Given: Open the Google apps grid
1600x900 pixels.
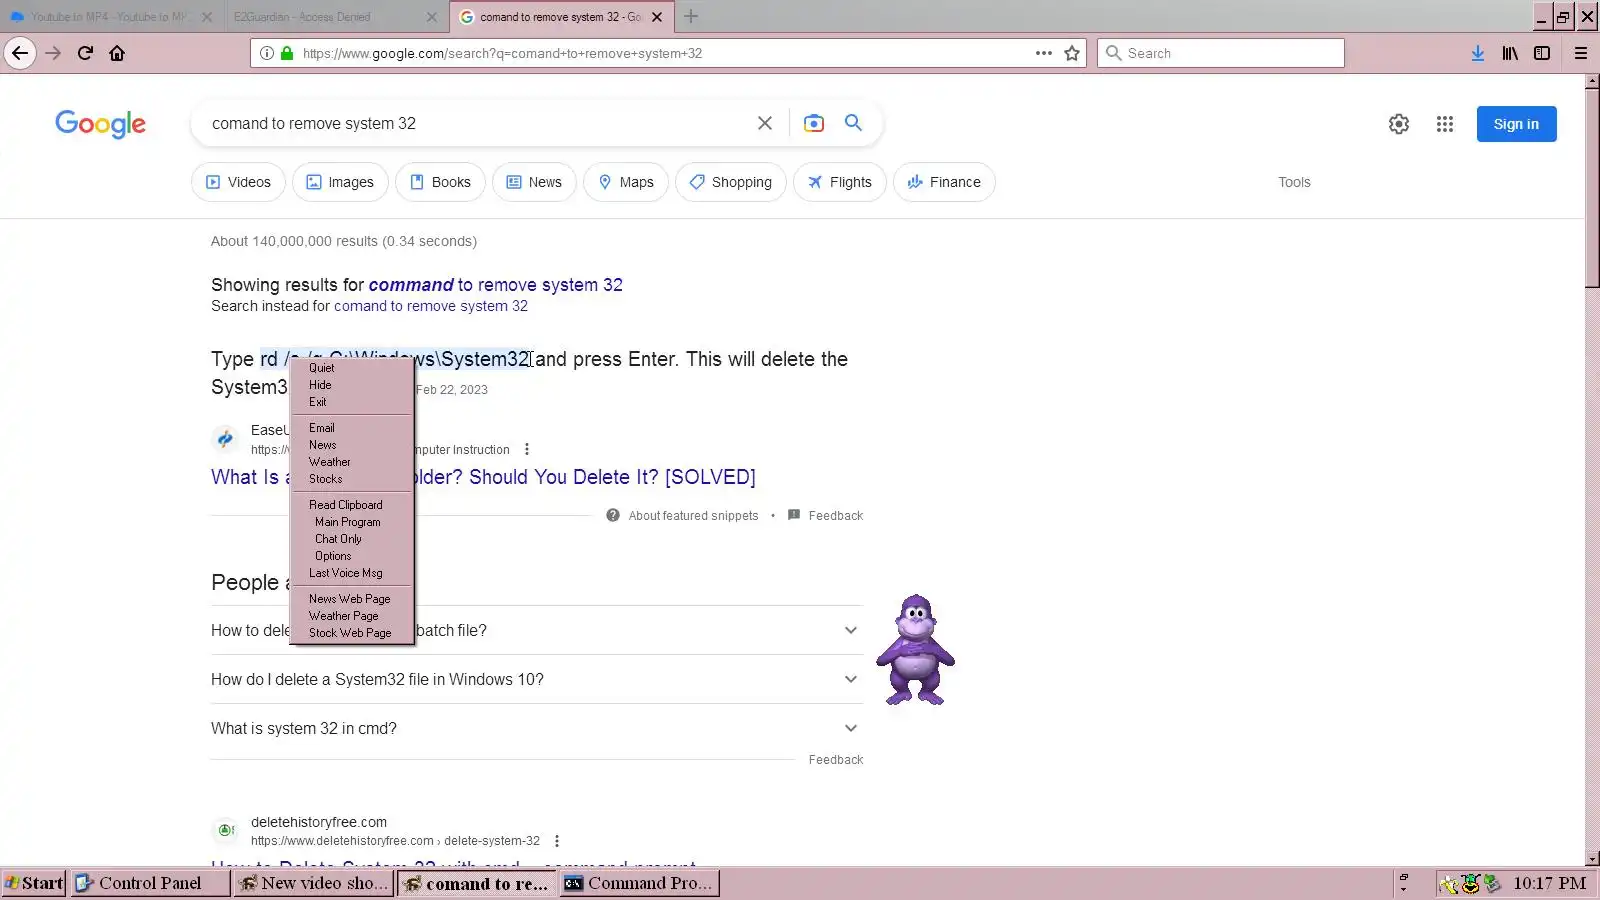Looking at the screenshot, I should 1445,124.
